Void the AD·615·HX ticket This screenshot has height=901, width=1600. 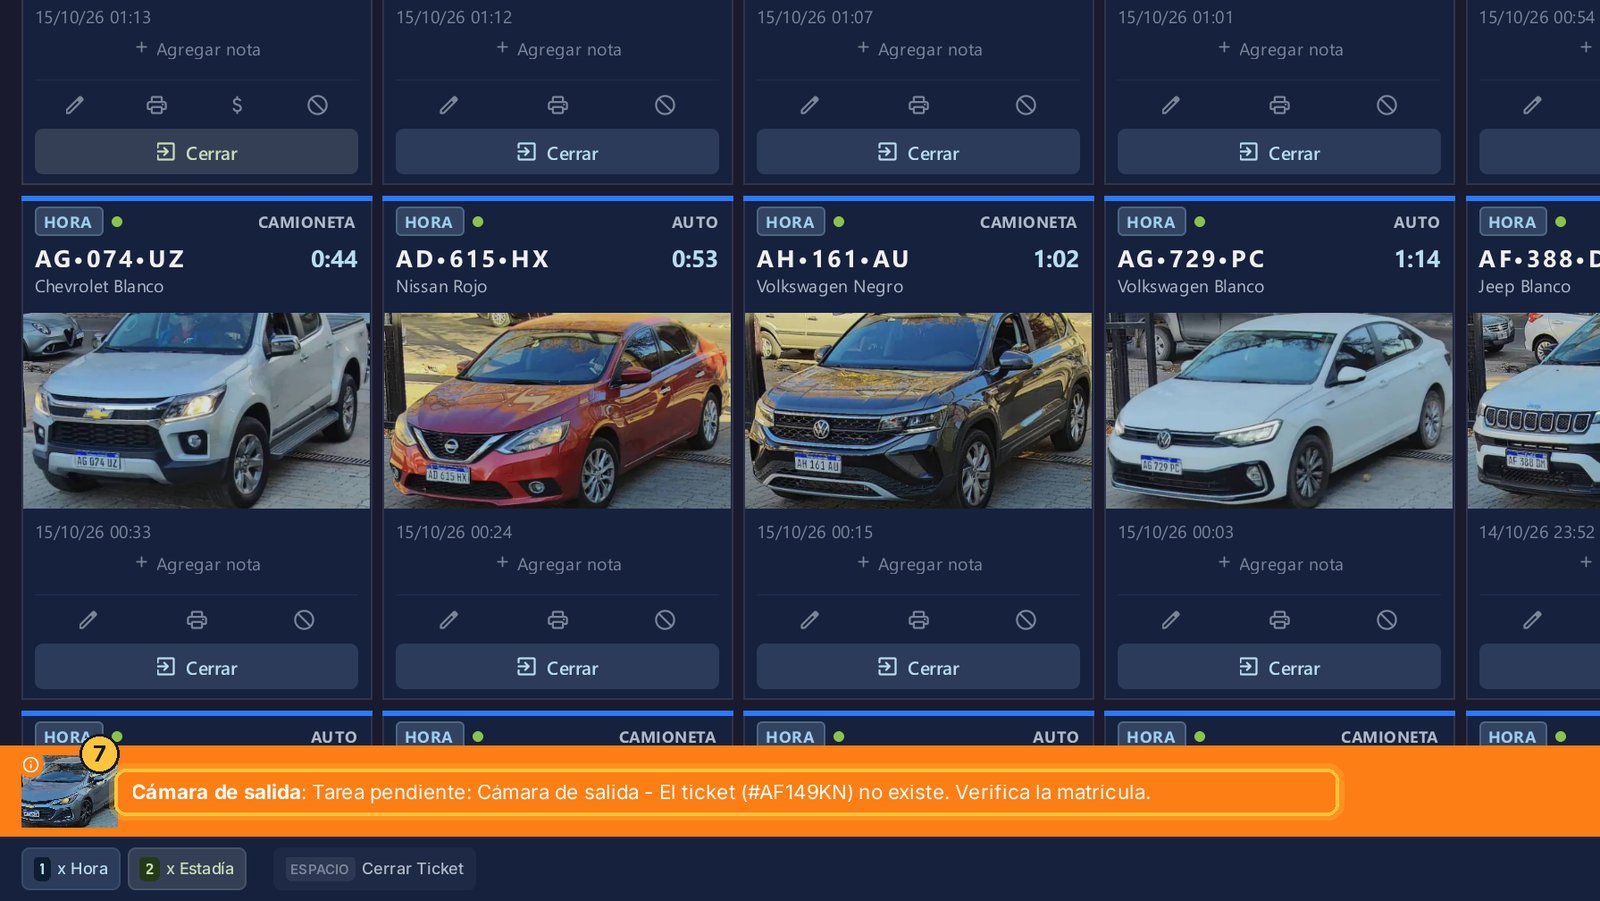665,620
